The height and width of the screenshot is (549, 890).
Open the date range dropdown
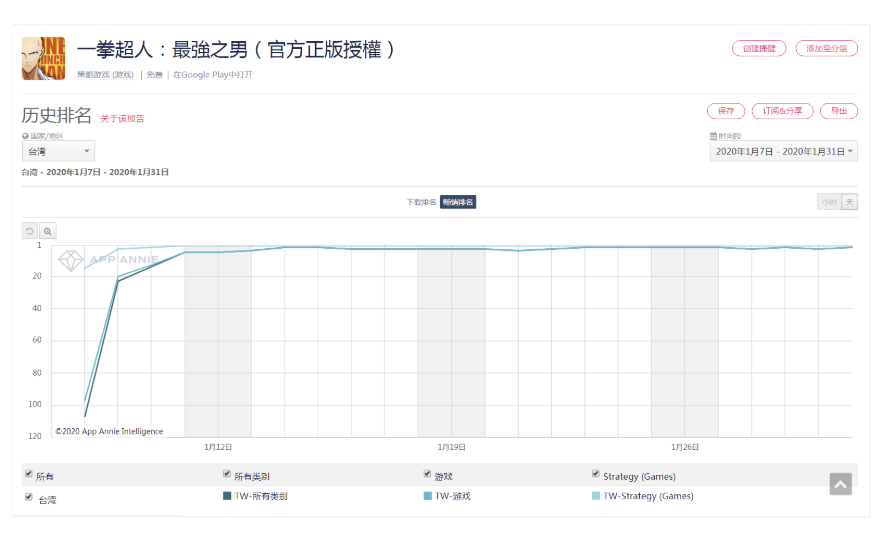tap(783, 152)
